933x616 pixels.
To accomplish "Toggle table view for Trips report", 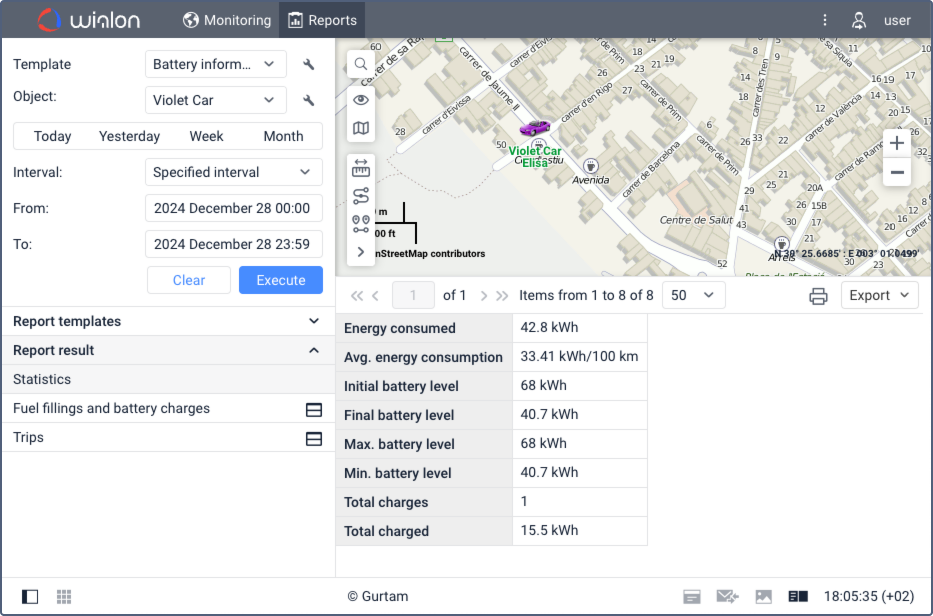I will [313, 438].
